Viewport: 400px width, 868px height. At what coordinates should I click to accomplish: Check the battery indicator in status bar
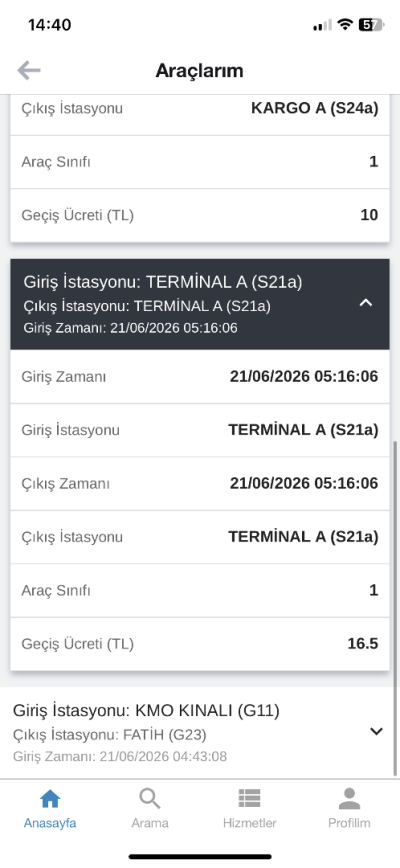[x=371, y=25]
